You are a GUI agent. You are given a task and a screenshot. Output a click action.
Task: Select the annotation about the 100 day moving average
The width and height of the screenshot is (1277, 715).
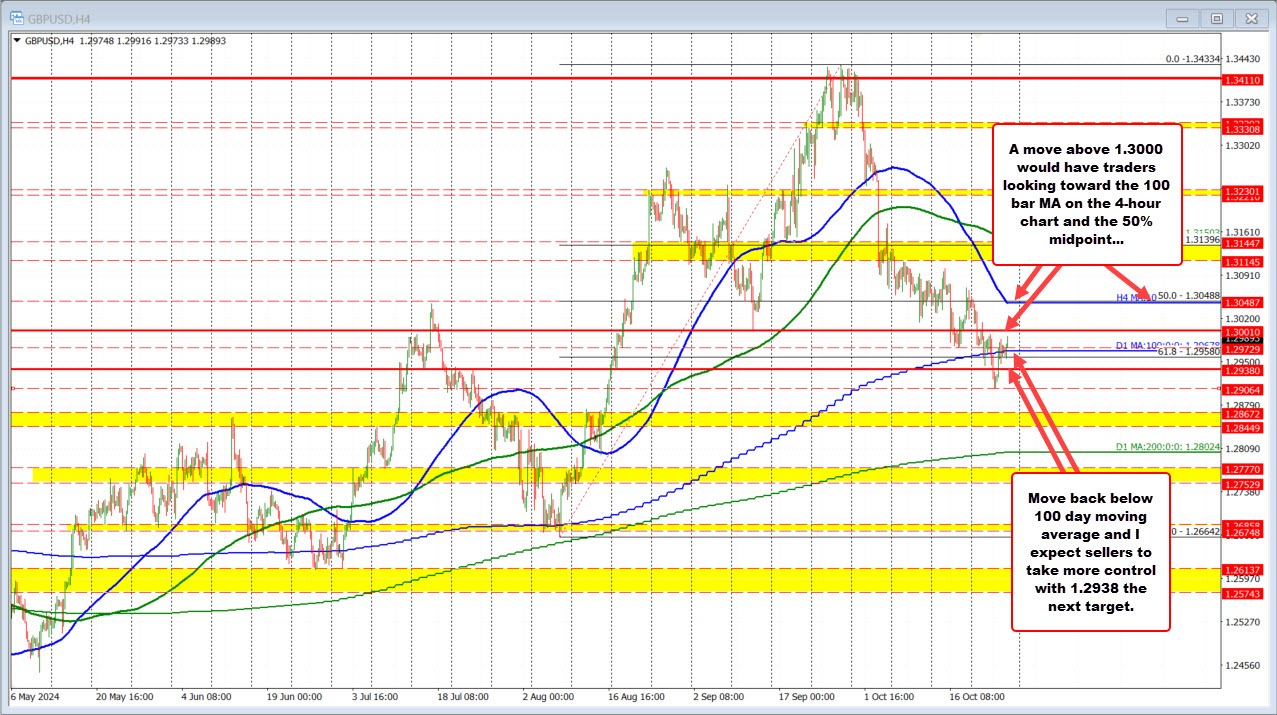click(x=1090, y=552)
